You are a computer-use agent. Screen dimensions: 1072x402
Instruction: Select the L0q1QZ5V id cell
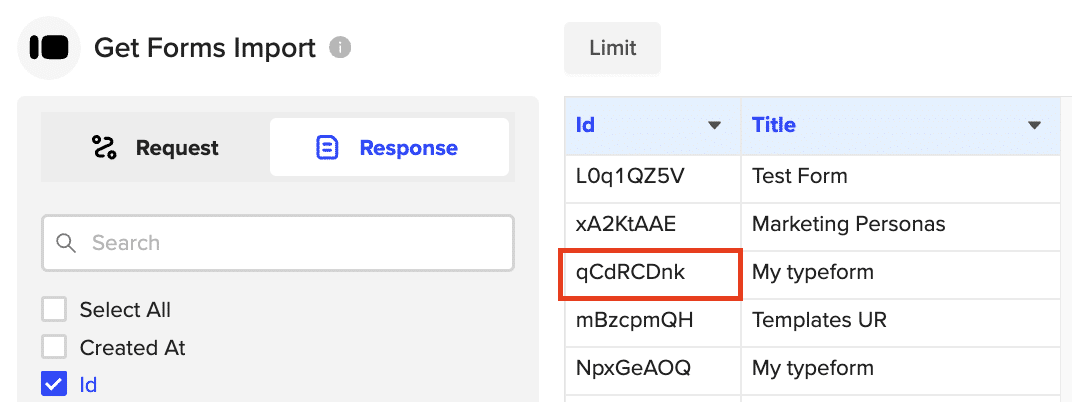tap(651, 177)
